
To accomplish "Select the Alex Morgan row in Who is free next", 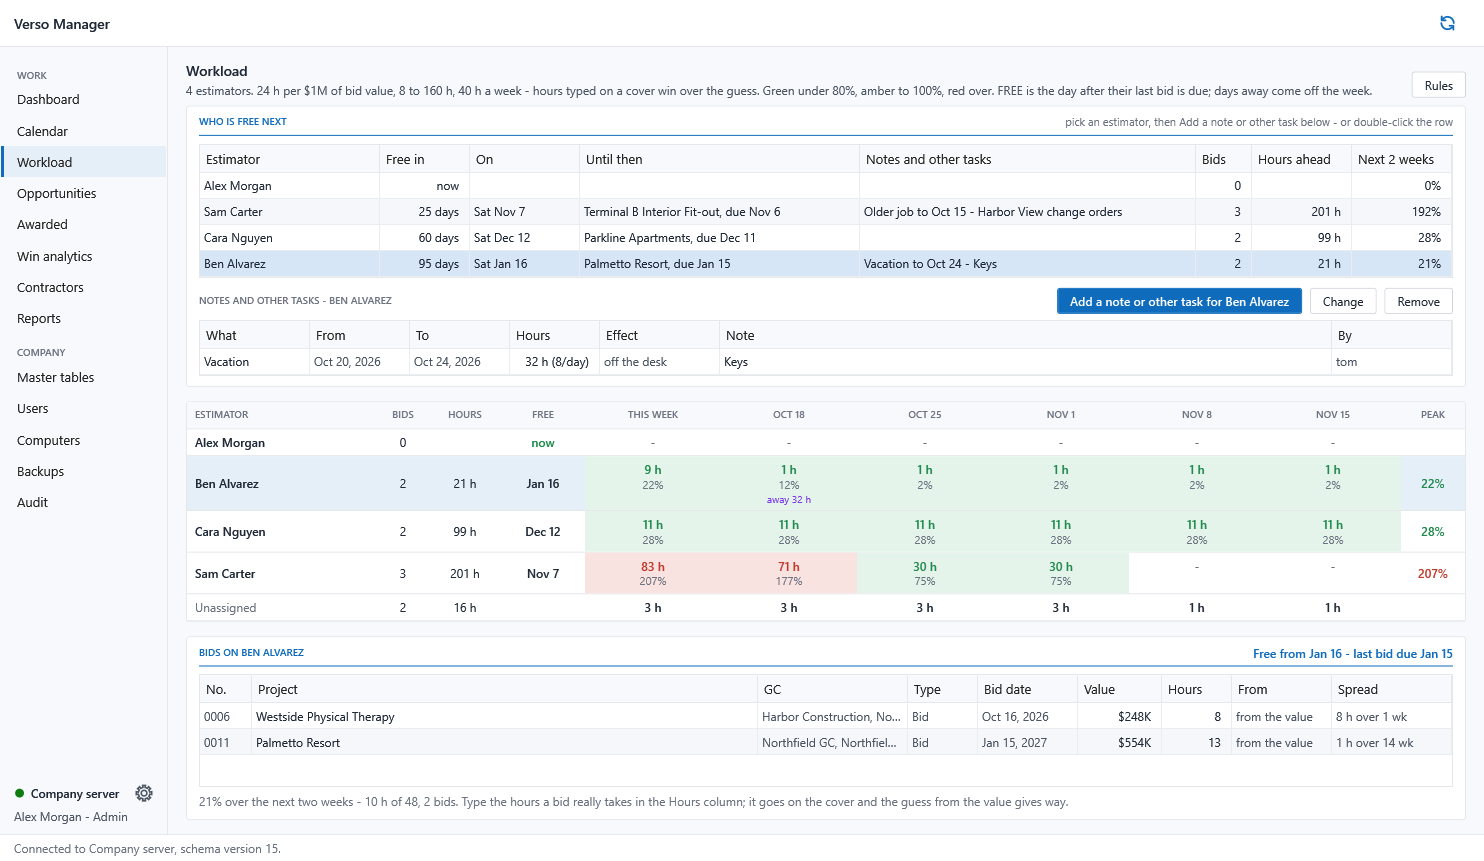I will (825, 186).
